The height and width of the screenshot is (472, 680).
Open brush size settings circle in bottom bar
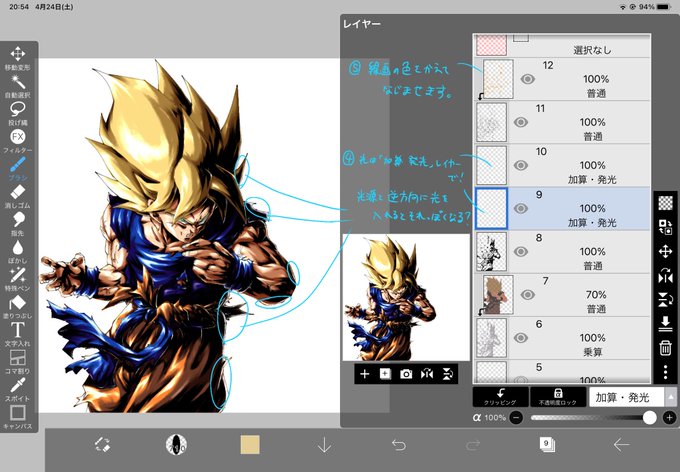point(176,445)
